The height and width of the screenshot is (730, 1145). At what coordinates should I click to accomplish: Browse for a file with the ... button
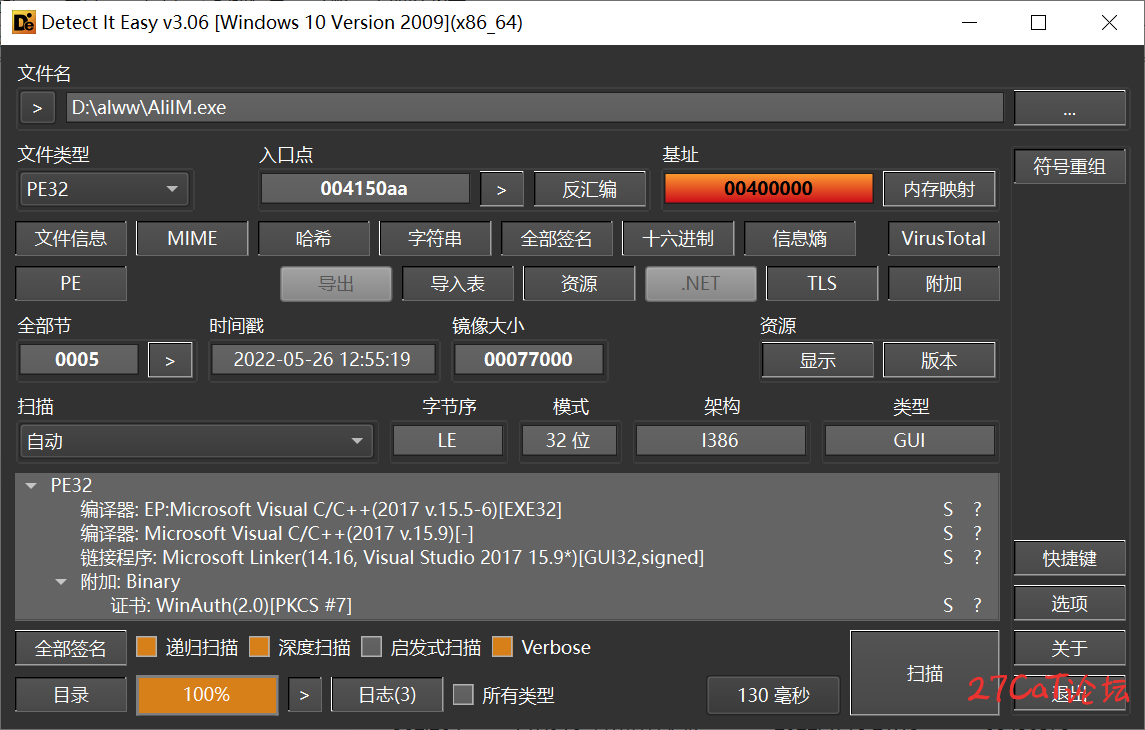pyautogui.click(x=1069, y=108)
